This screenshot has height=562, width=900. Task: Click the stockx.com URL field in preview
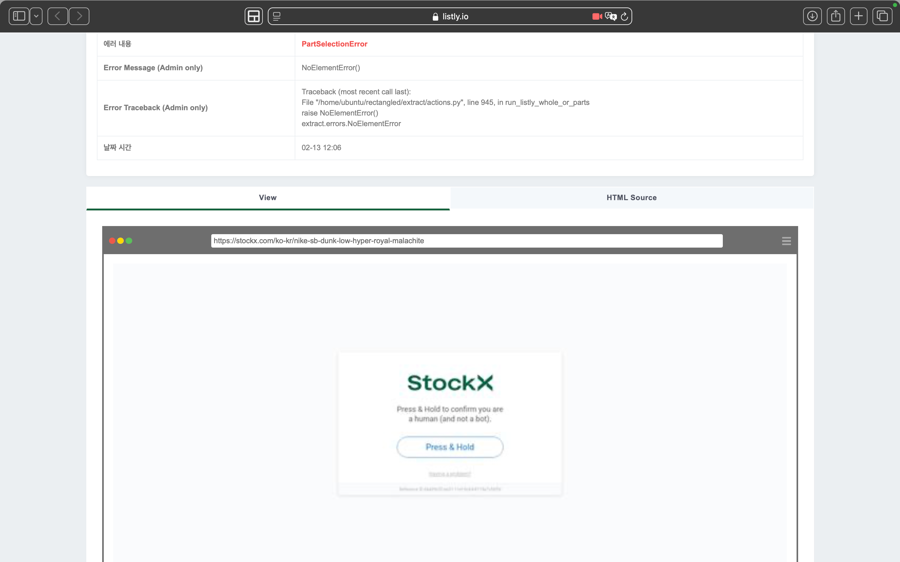click(x=466, y=241)
